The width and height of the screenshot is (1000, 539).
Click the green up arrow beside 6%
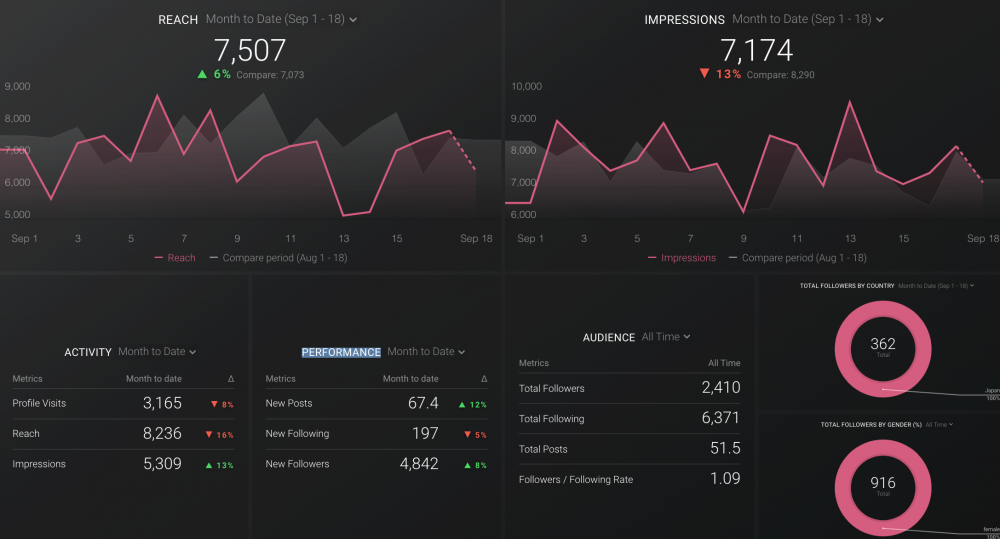tap(203, 75)
